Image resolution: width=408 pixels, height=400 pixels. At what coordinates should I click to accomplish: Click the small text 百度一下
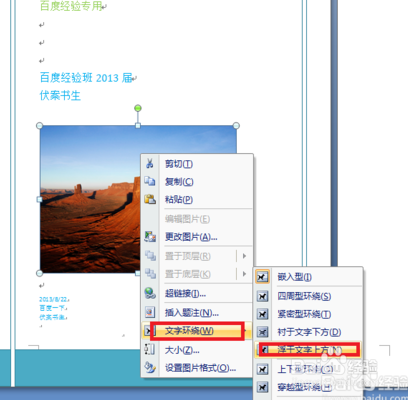point(52,308)
